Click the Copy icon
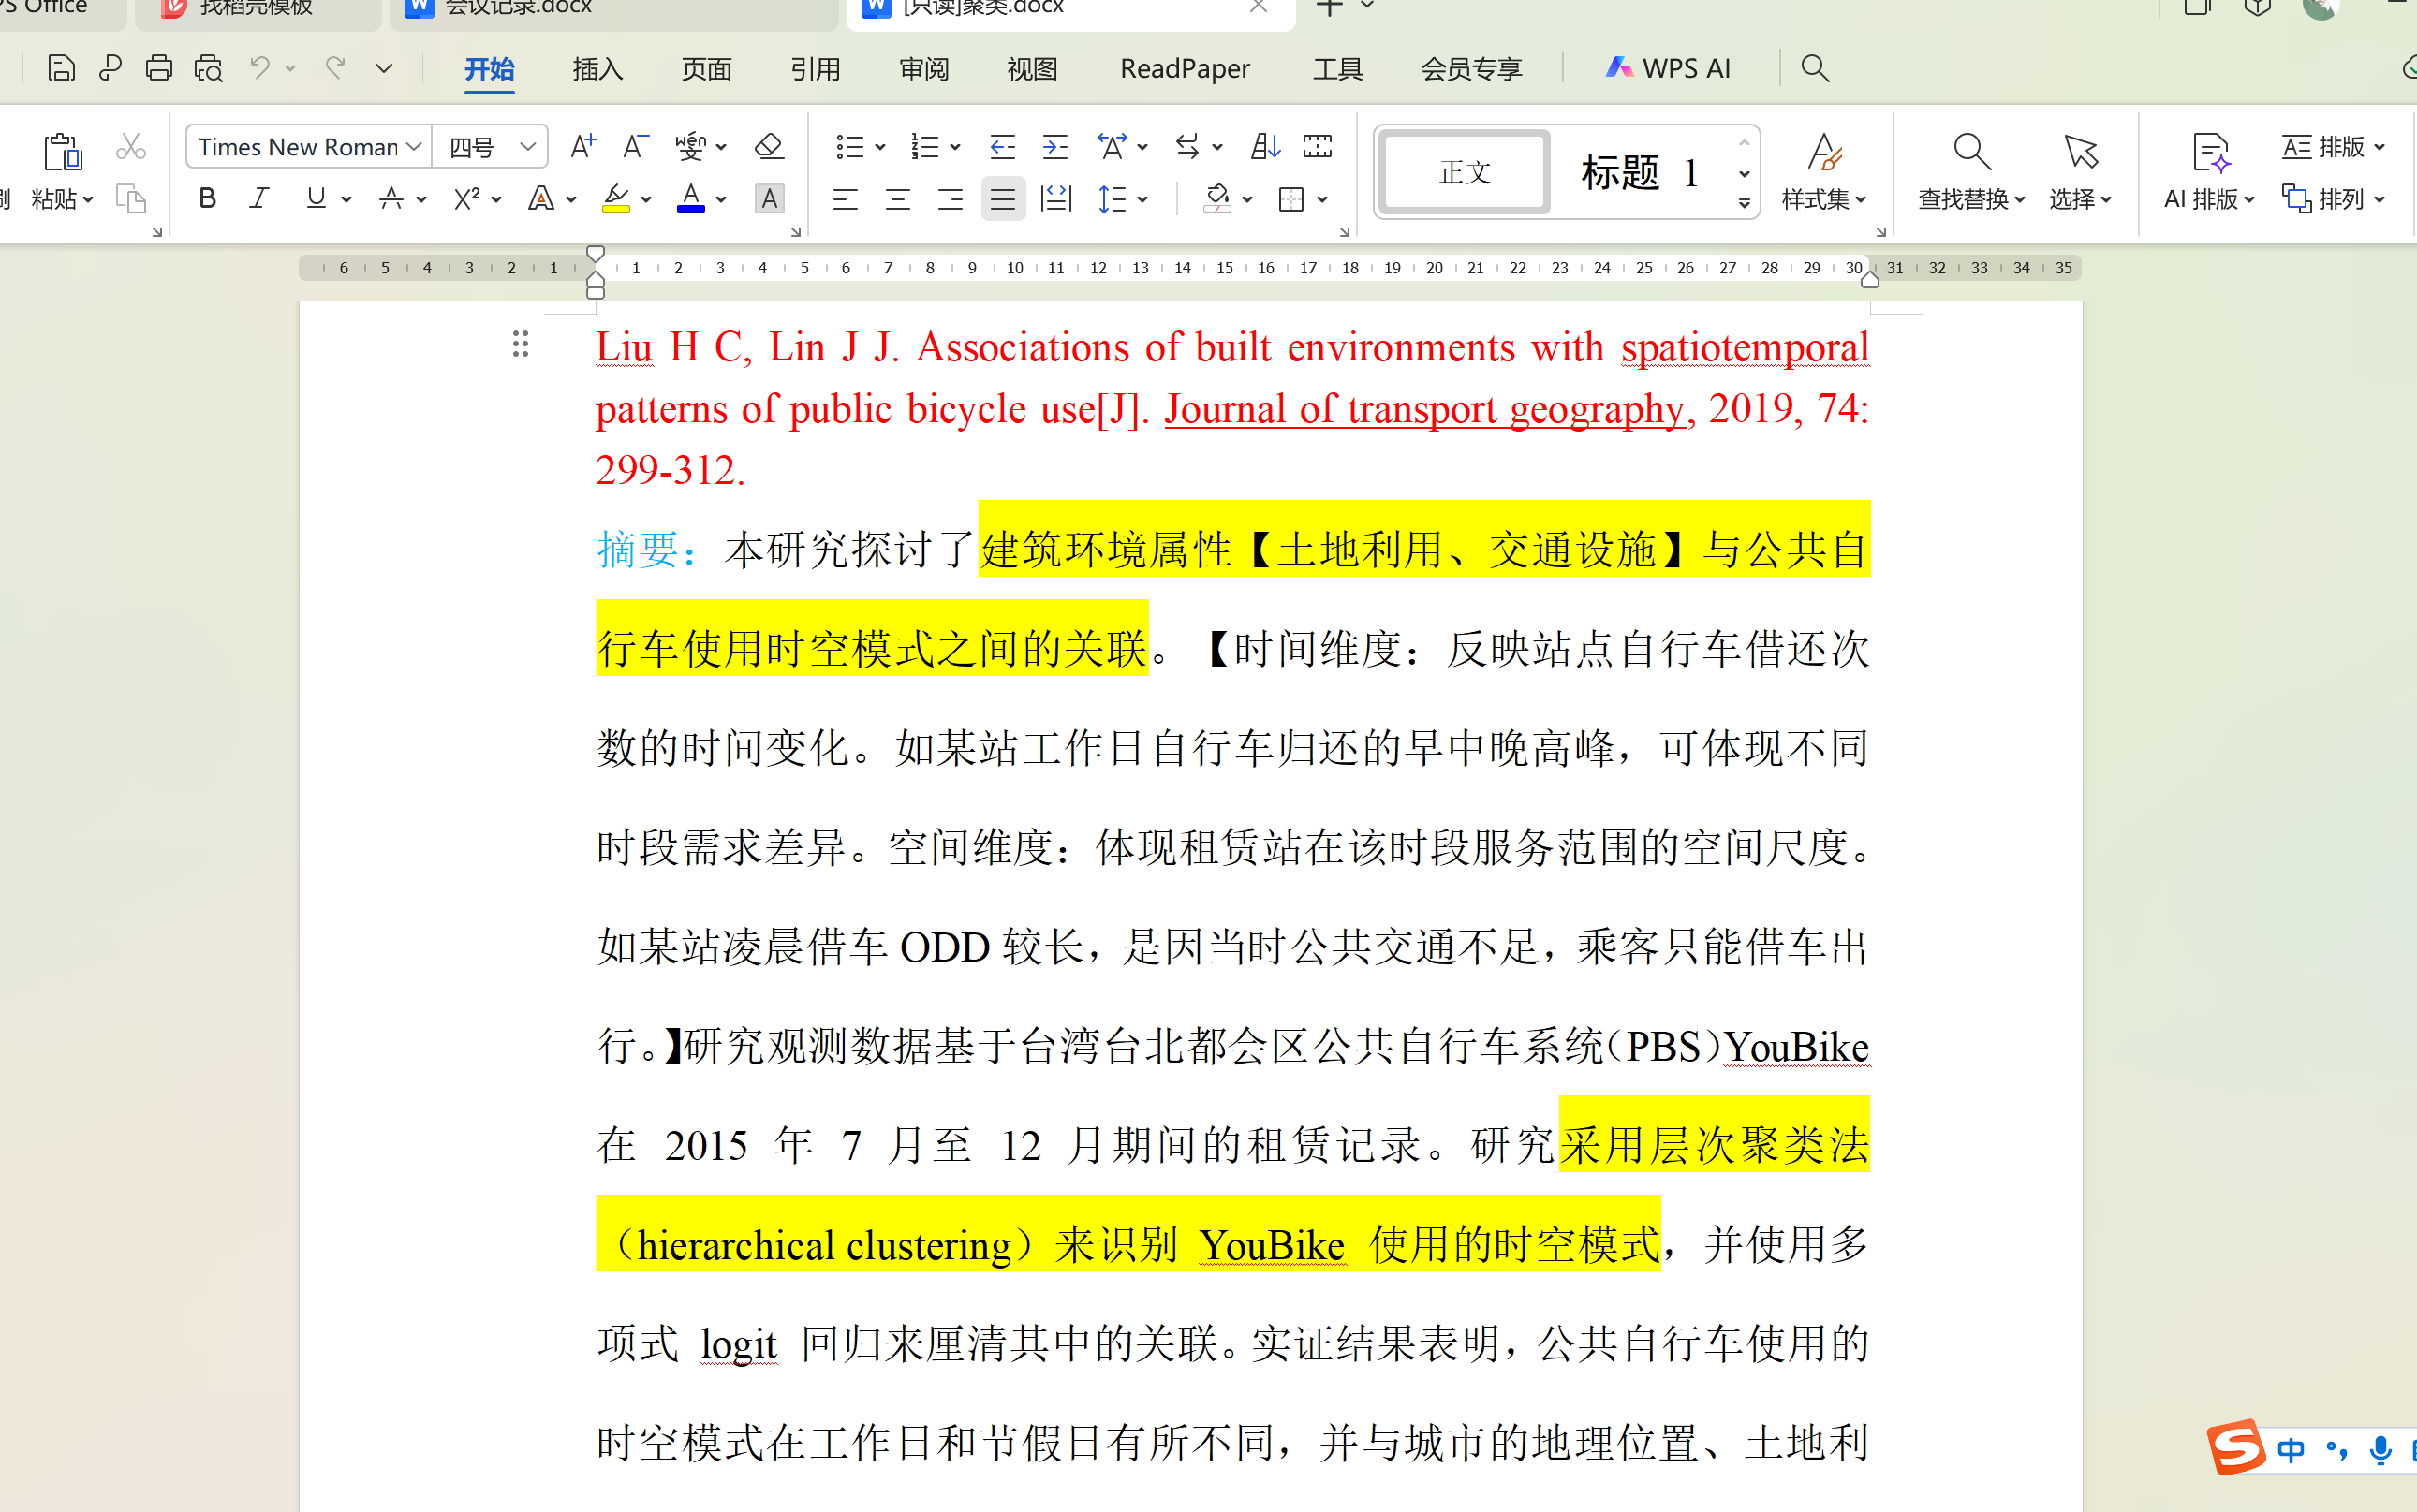The width and height of the screenshot is (2417, 1512). (131, 198)
